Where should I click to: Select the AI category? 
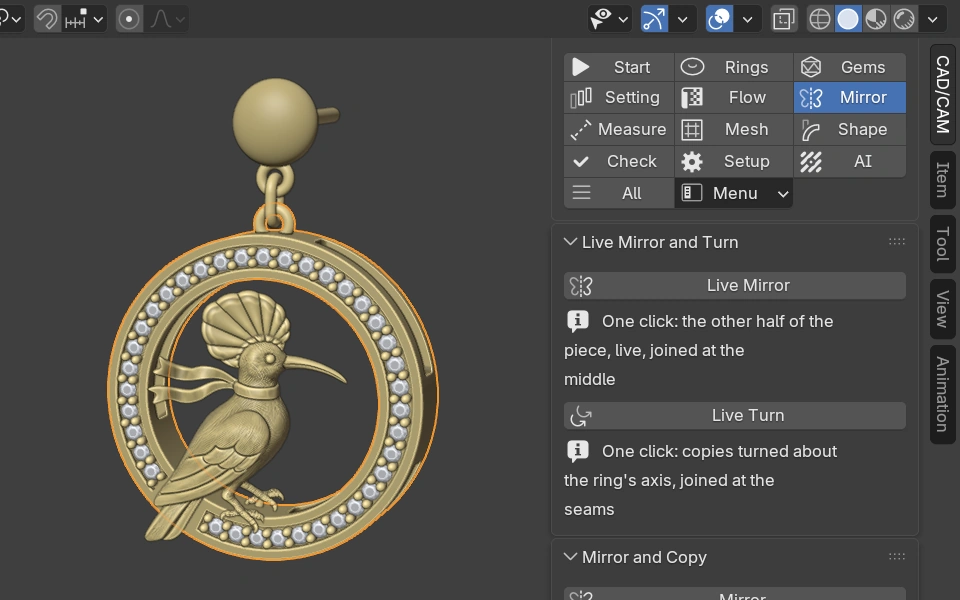[850, 161]
